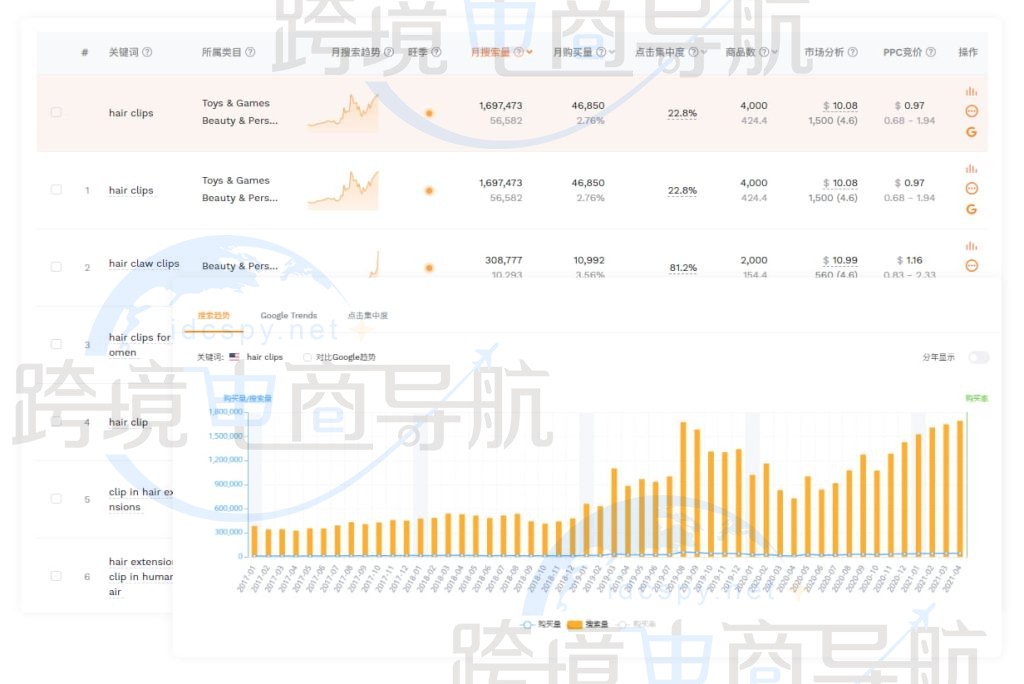Click the trend chart icon in highlighted row

[971, 91]
